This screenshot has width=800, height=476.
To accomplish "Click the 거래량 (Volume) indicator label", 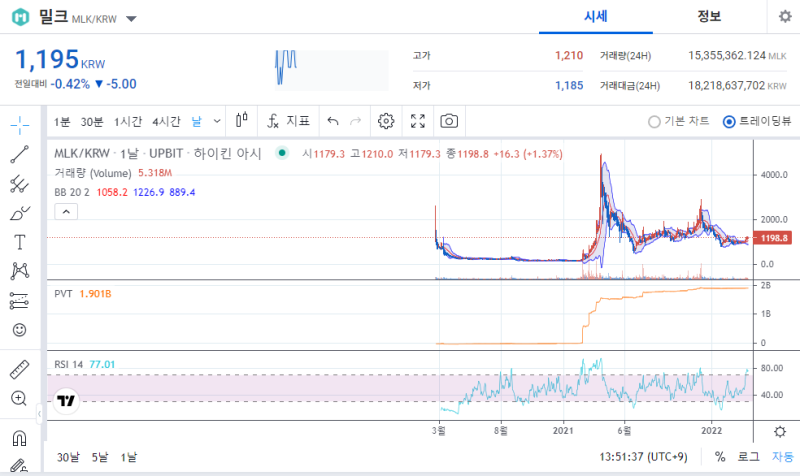I will [93, 173].
